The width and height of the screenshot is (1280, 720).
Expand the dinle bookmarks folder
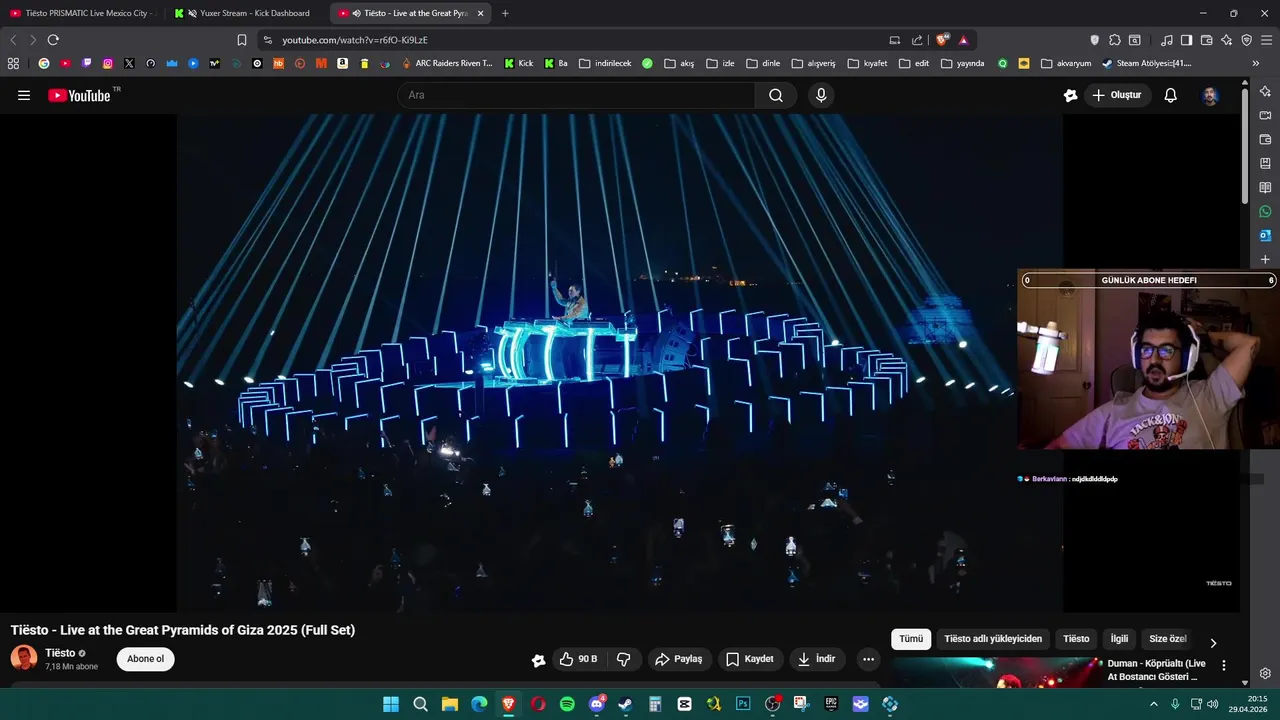(x=763, y=63)
